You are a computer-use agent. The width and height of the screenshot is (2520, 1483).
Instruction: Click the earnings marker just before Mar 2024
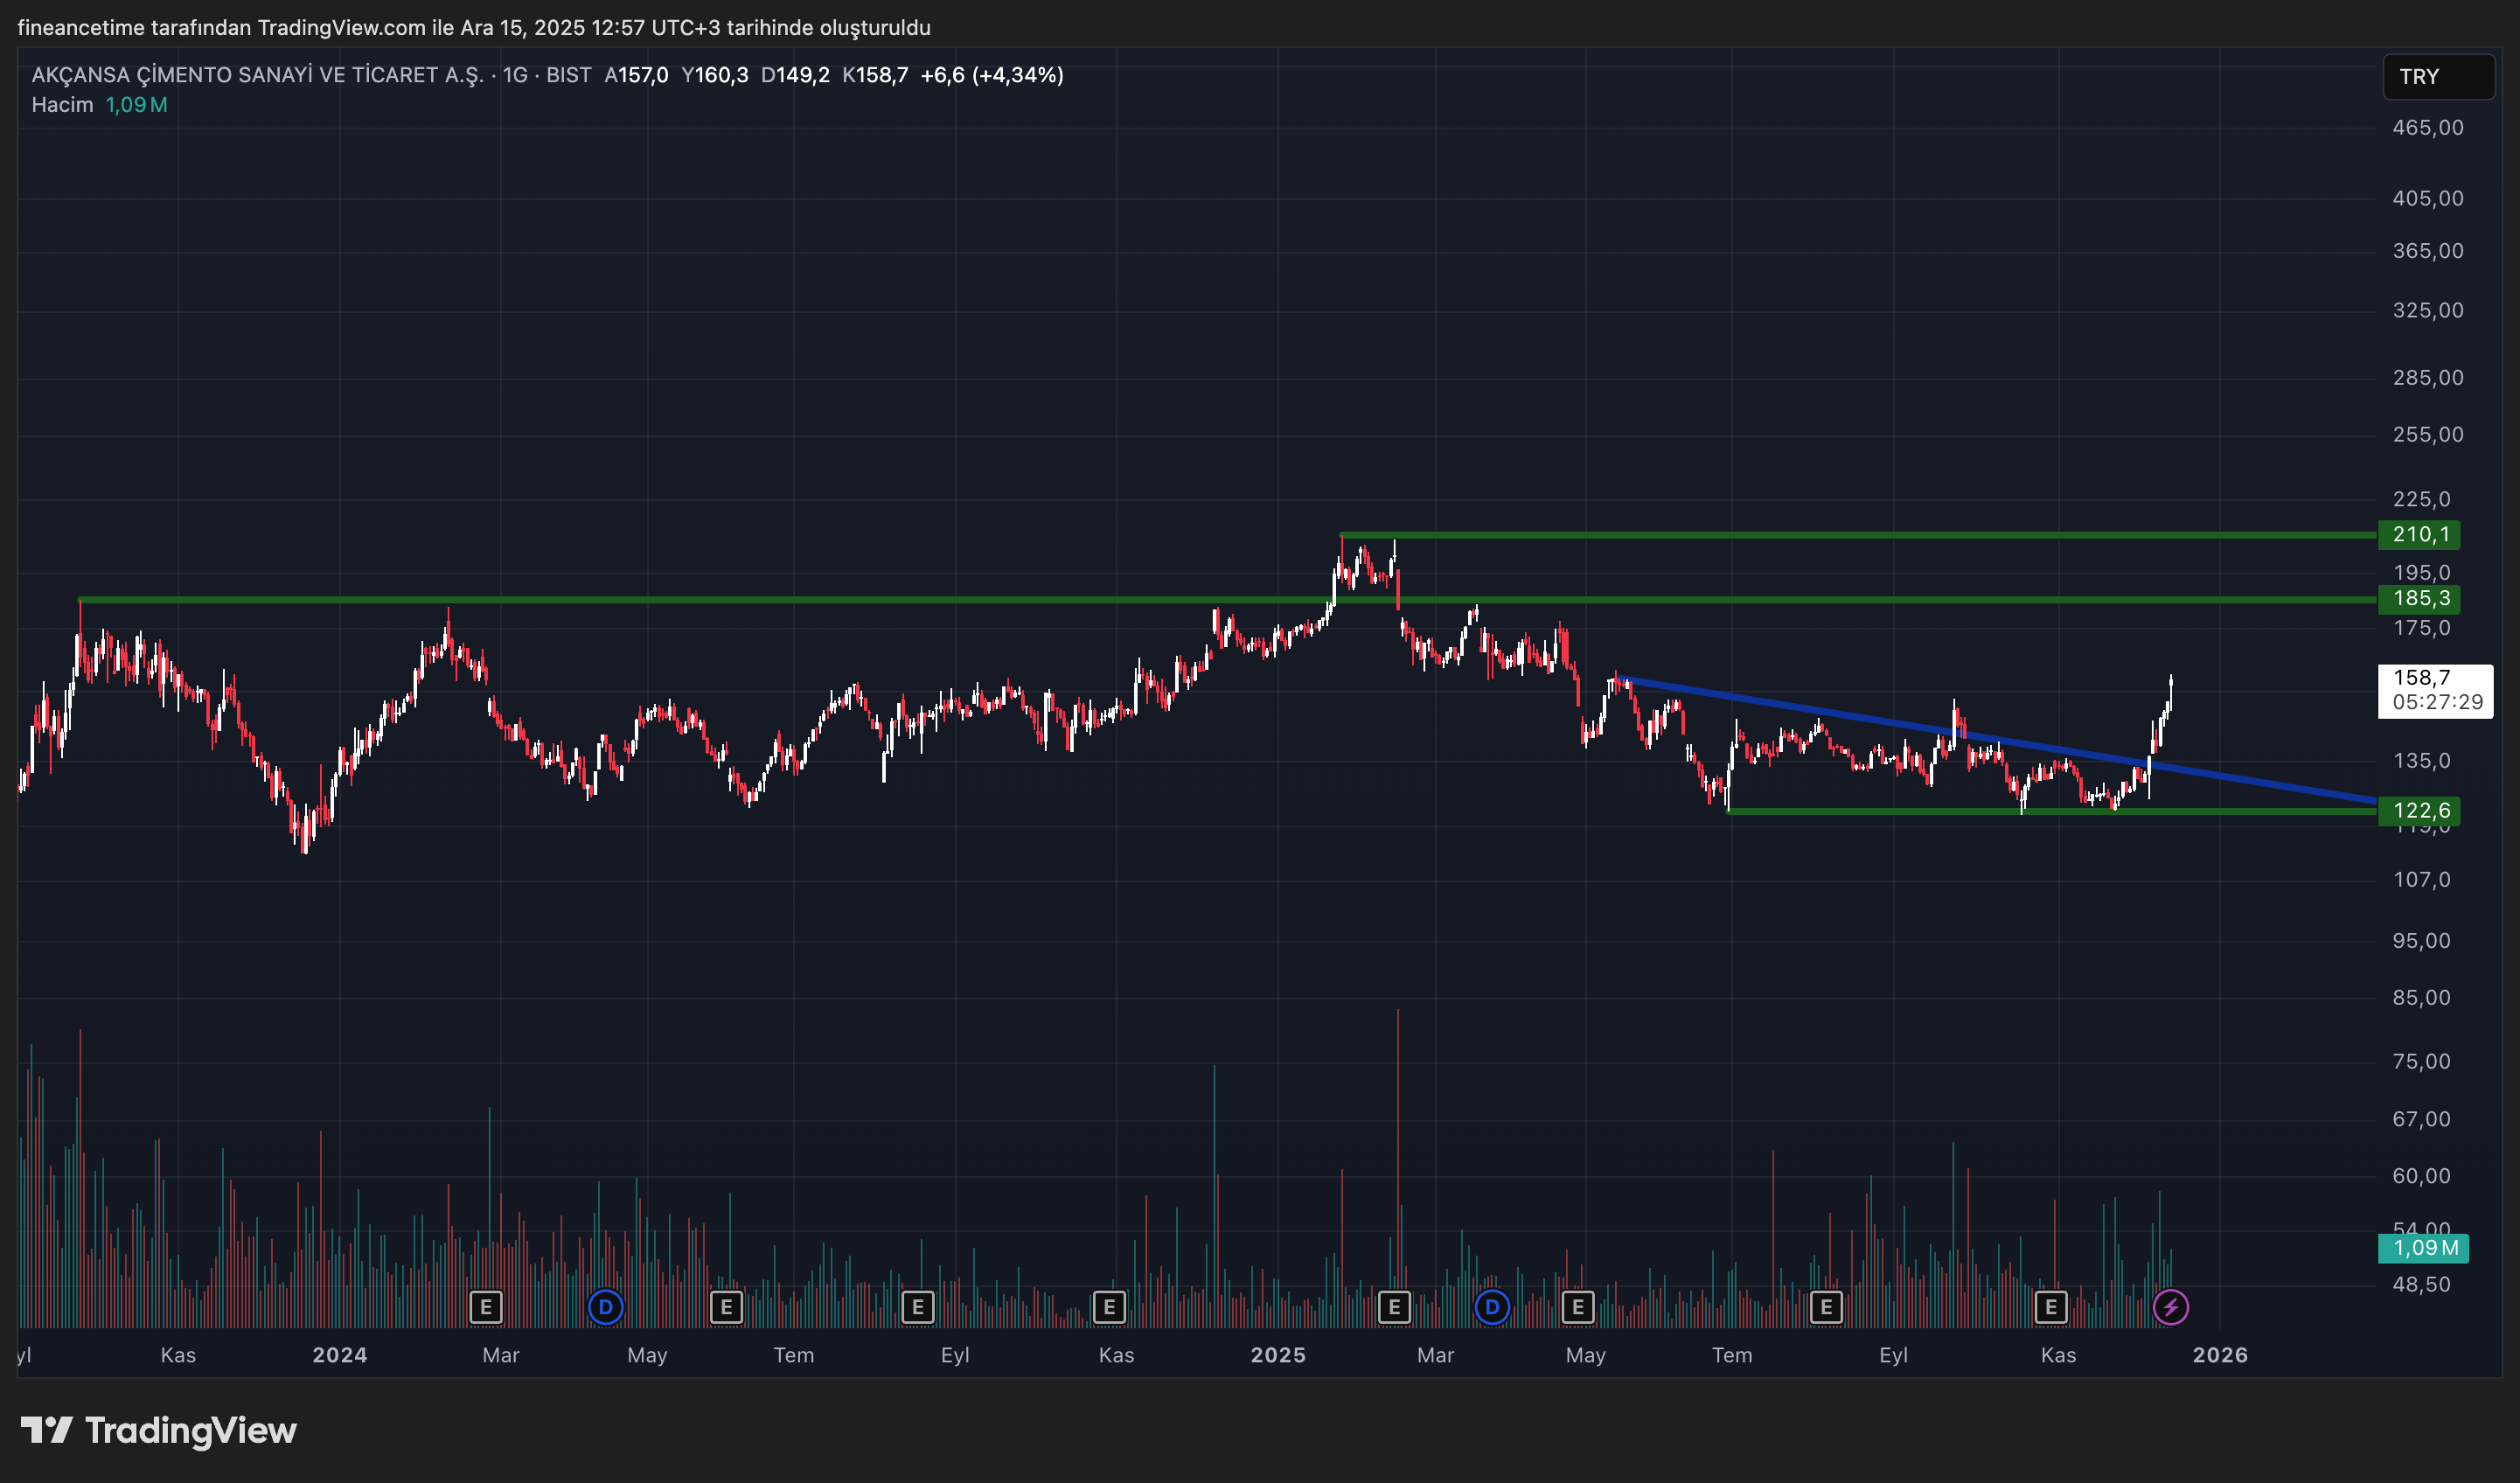[x=486, y=1306]
